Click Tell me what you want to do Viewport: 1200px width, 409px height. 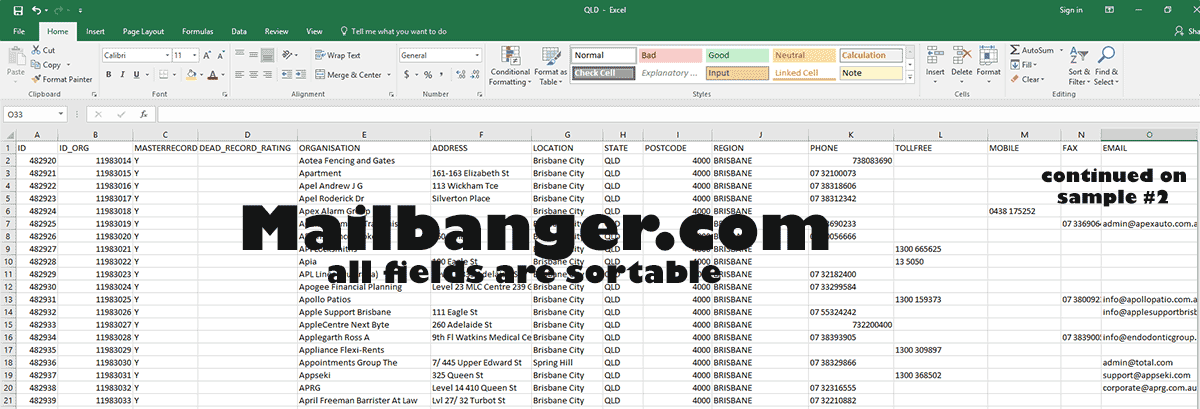click(x=394, y=31)
